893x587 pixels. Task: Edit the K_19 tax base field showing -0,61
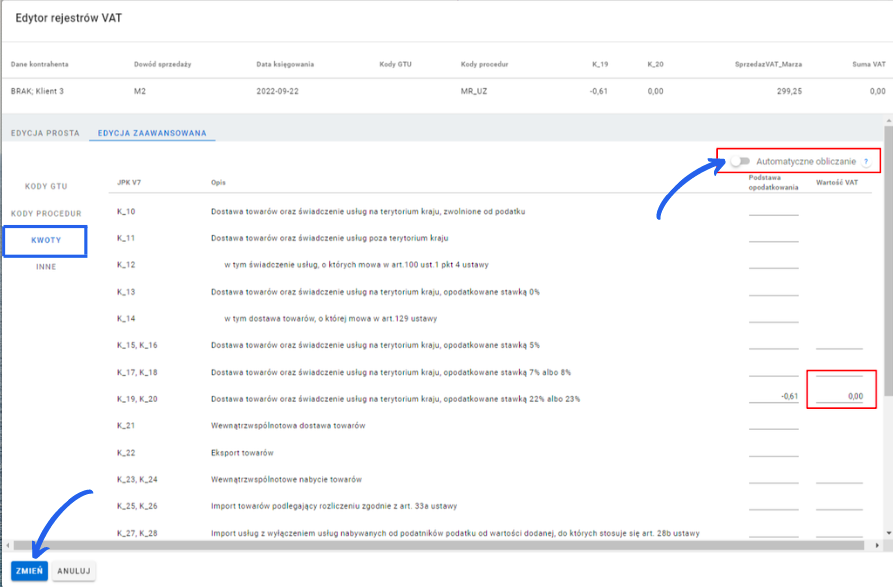[x=773, y=397]
